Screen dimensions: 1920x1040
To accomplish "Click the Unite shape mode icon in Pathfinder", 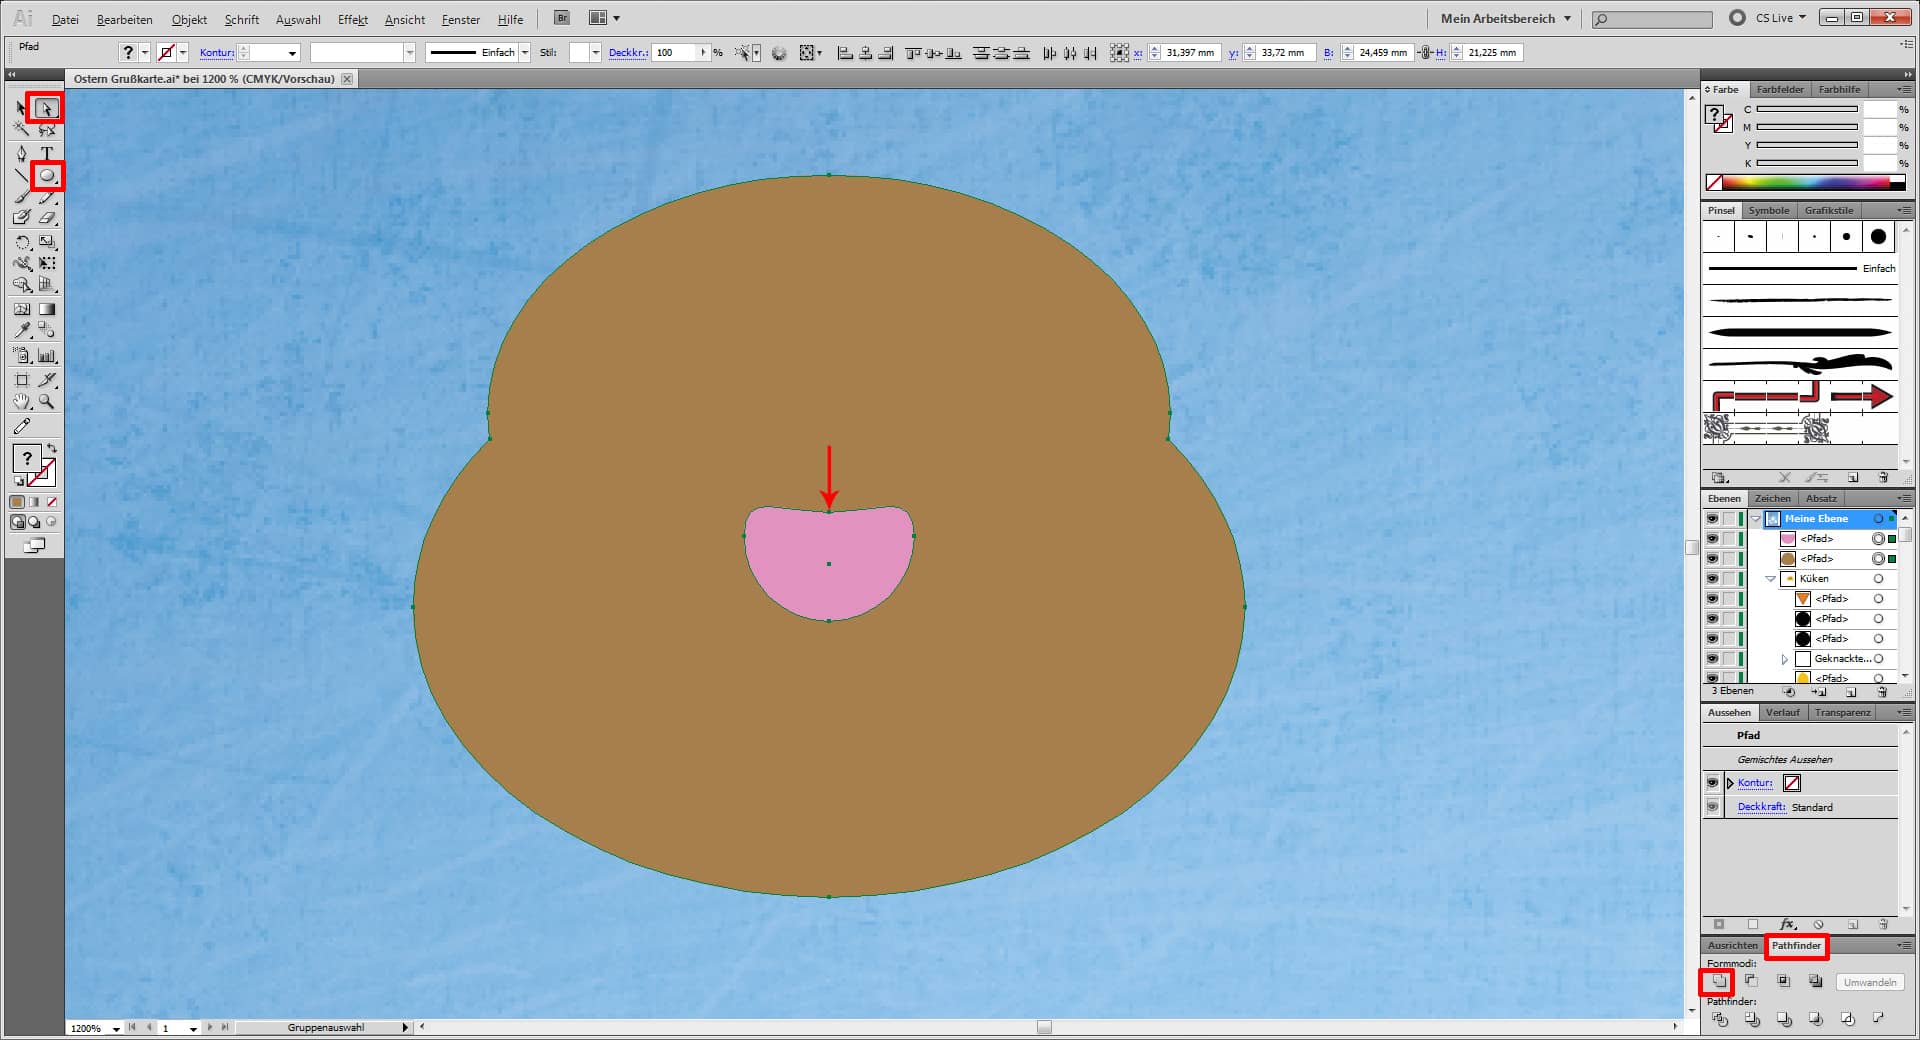I will click(1718, 982).
